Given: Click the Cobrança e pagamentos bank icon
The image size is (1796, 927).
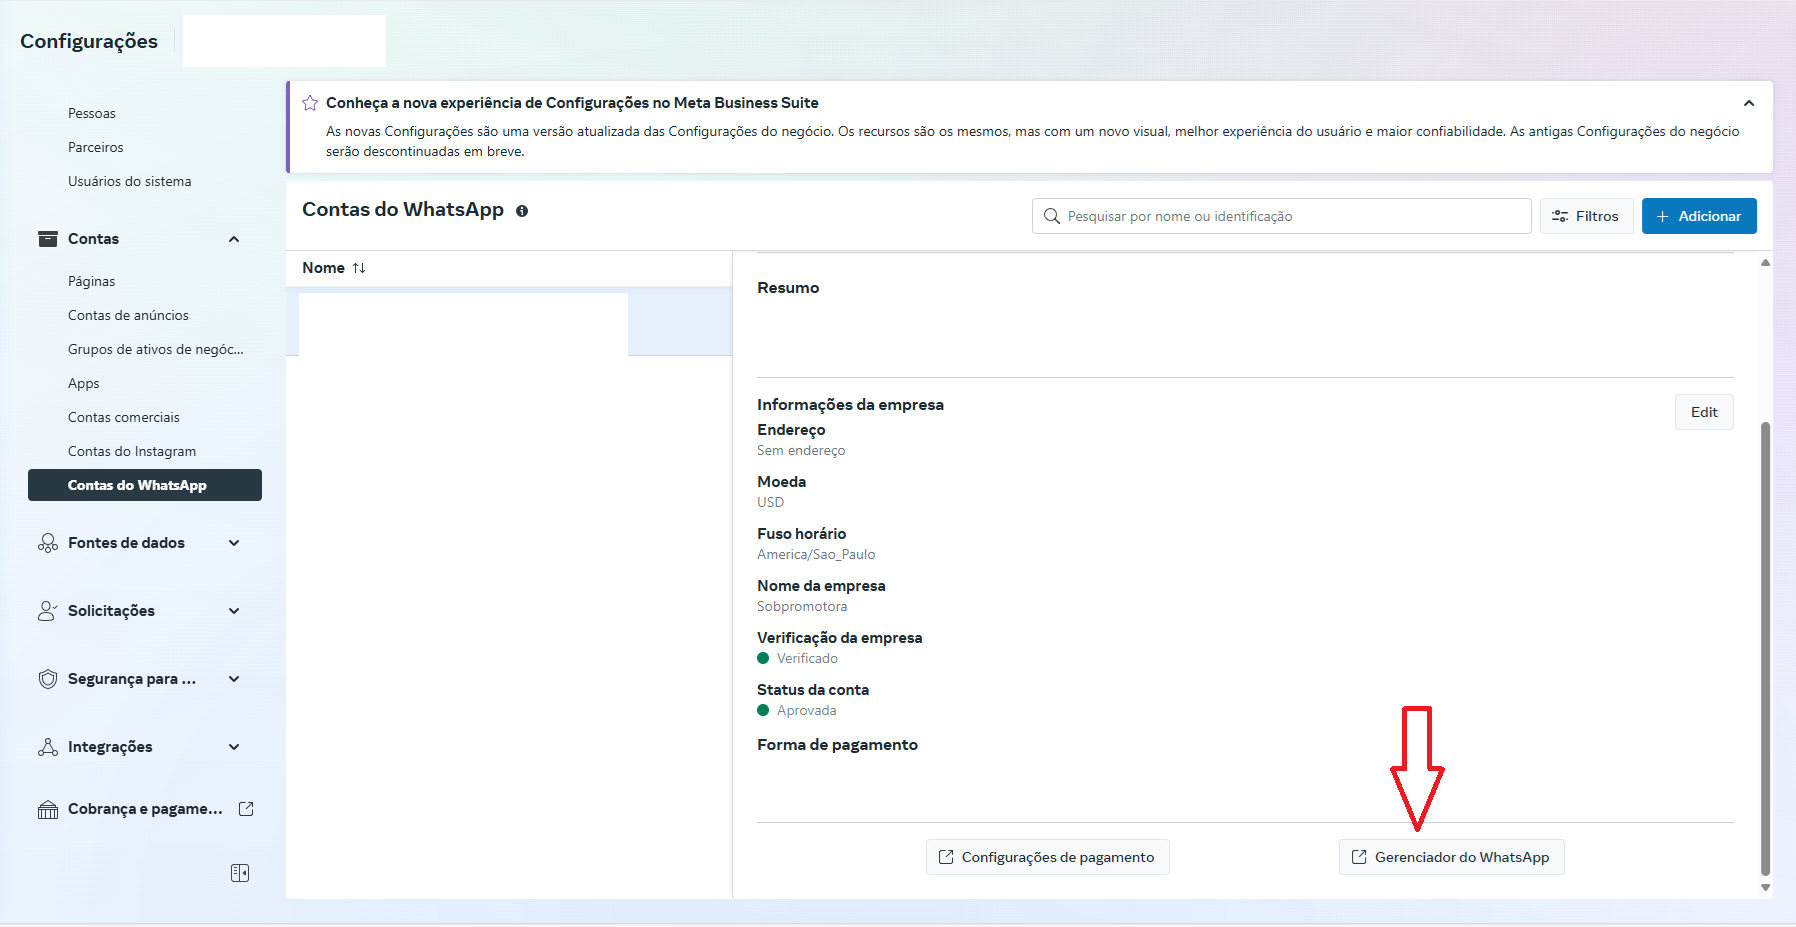Looking at the screenshot, I should point(48,809).
